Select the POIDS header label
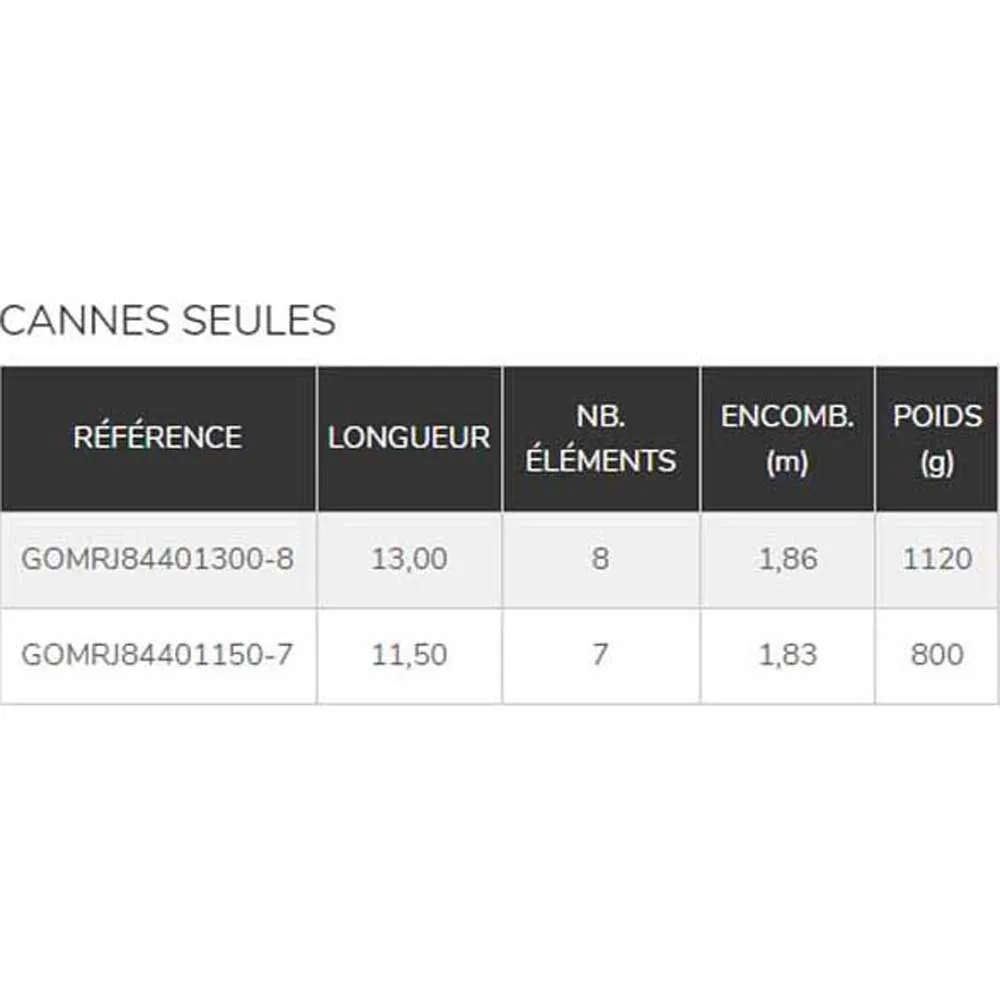 click(937, 417)
